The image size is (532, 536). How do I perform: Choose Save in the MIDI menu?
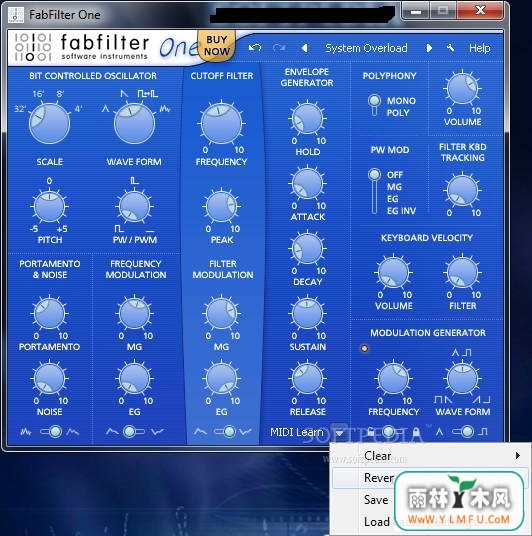[430, 500]
